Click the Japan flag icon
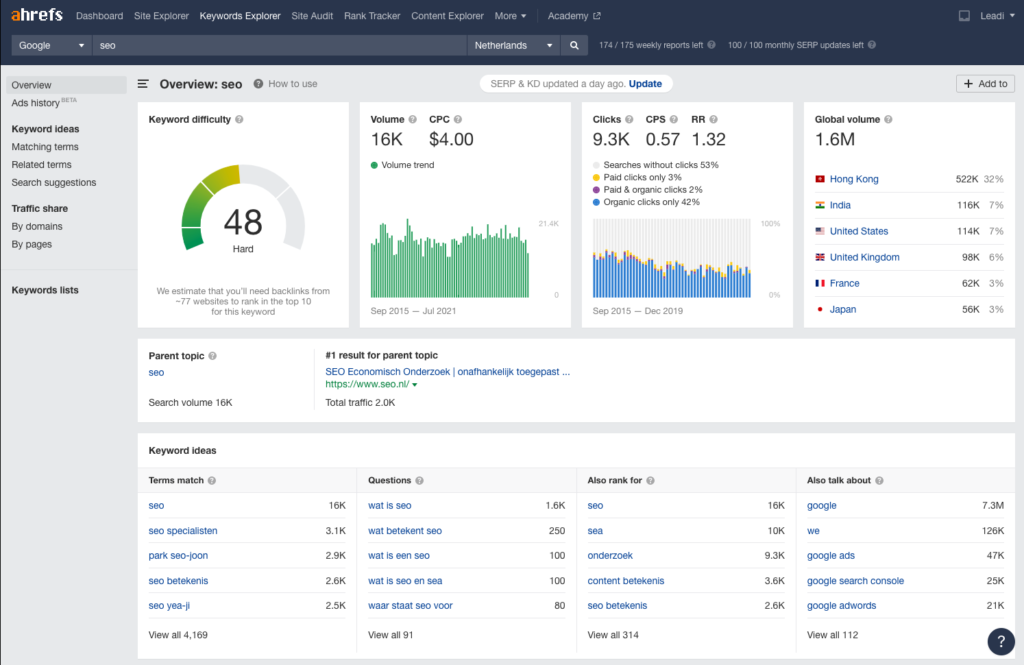1024x665 pixels. pos(820,310)
